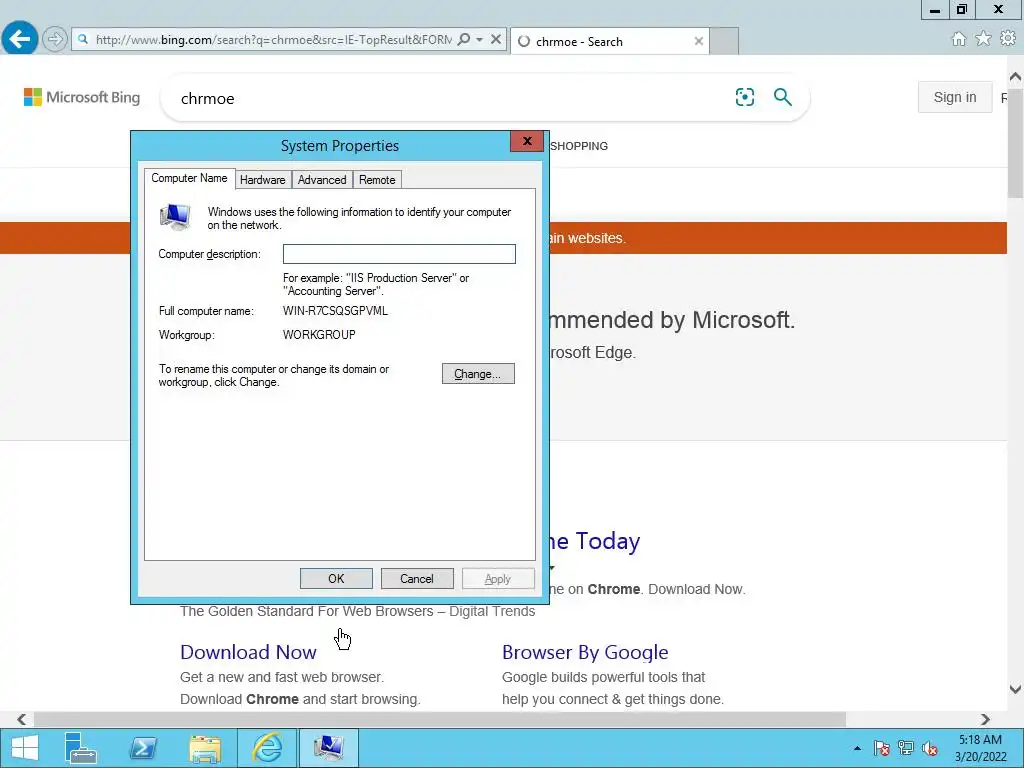
Task: Click the Bing search magnifier button
Action: [x=782, y=97]
